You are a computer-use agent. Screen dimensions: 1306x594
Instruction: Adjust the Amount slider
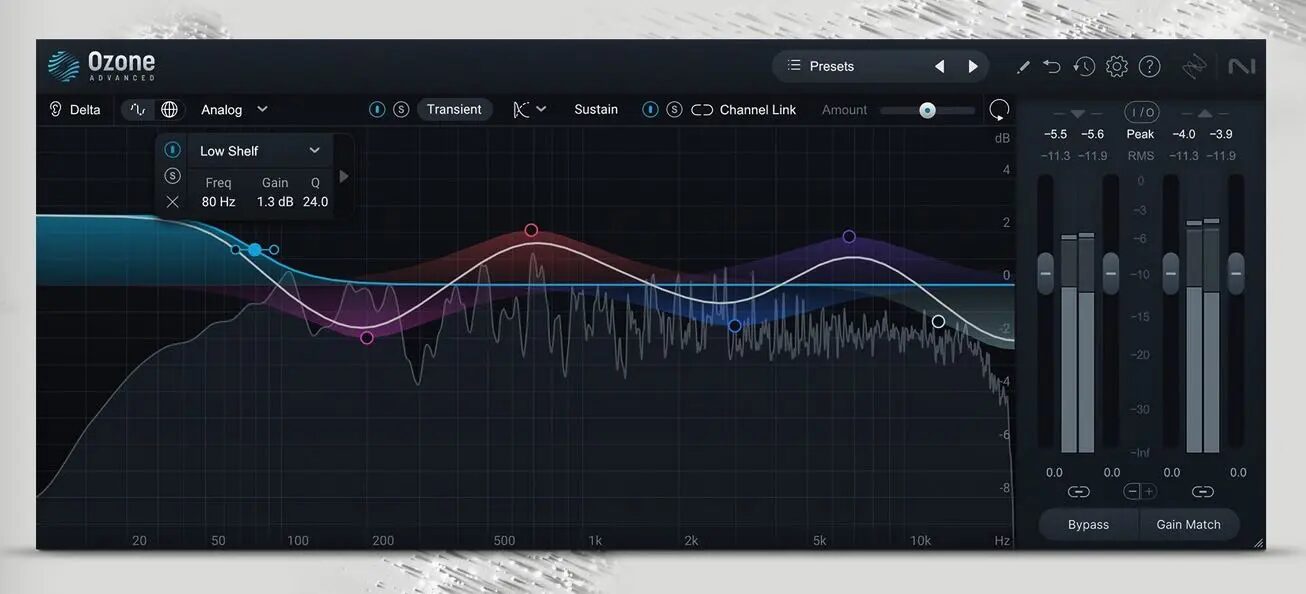926,110
